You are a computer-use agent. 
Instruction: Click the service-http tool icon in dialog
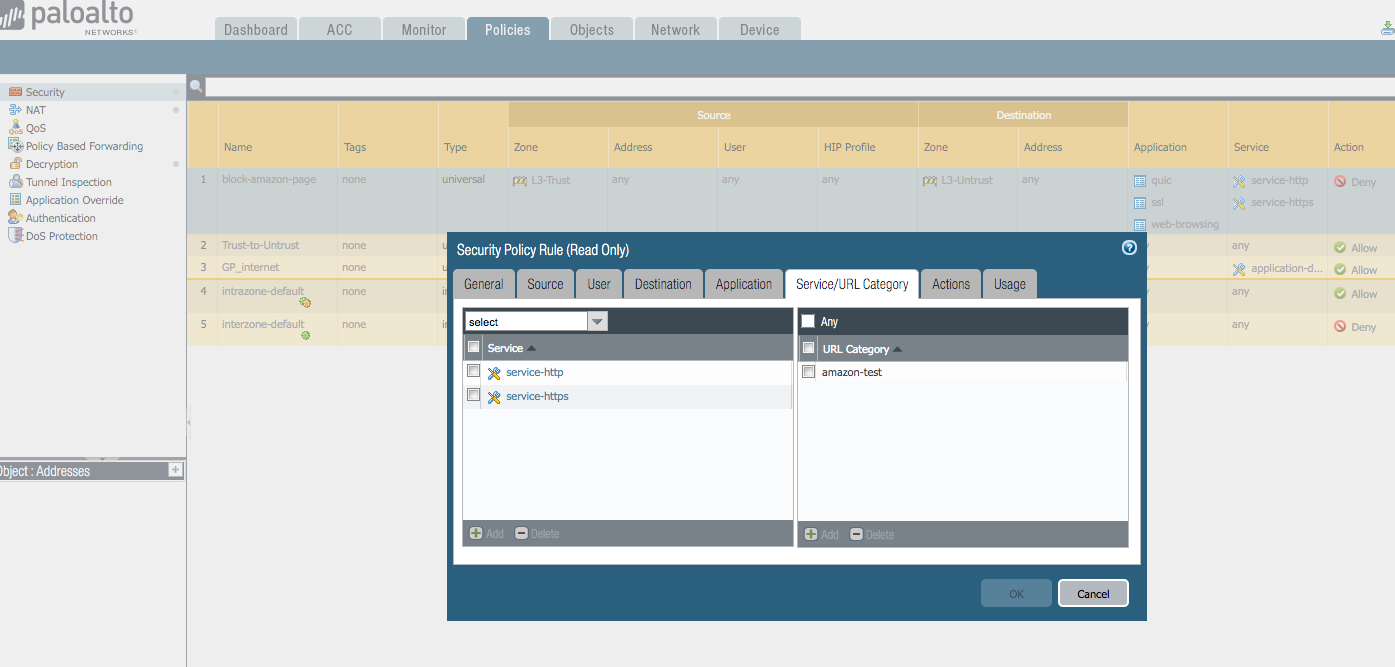point(494,373)
